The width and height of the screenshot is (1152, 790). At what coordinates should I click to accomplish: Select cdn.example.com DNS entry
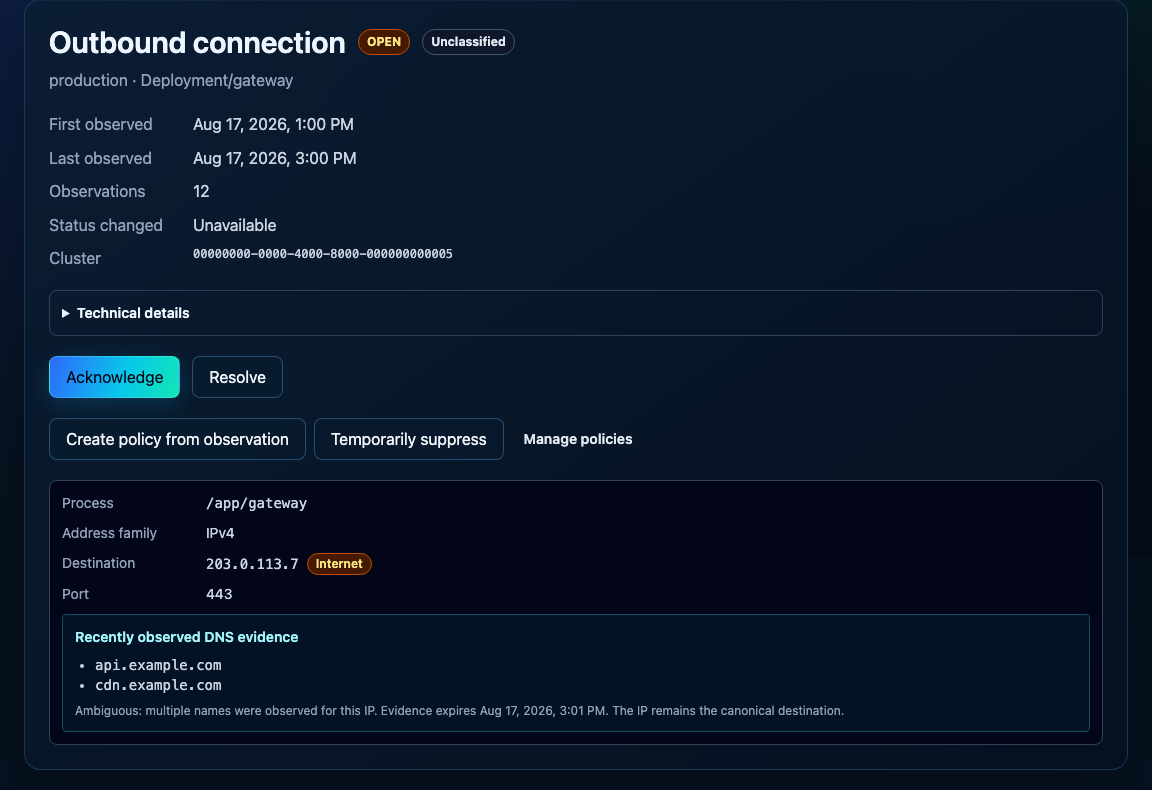(x=158, y=685)
